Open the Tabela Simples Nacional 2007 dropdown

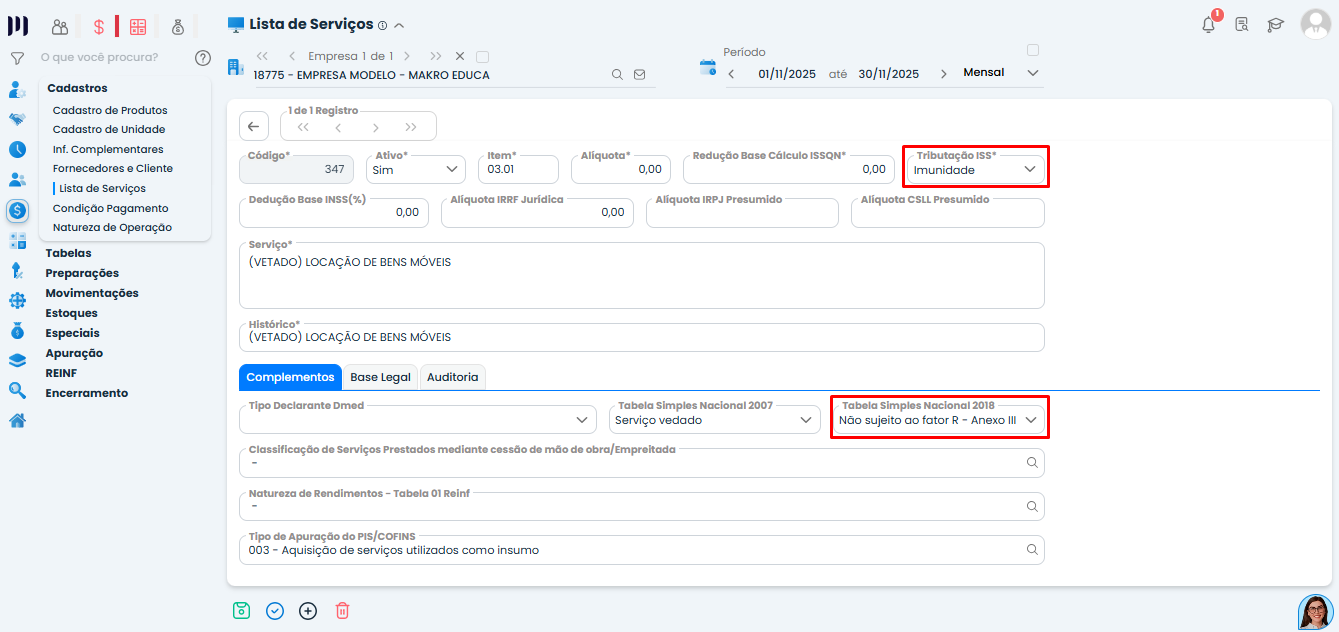point(714,420)
